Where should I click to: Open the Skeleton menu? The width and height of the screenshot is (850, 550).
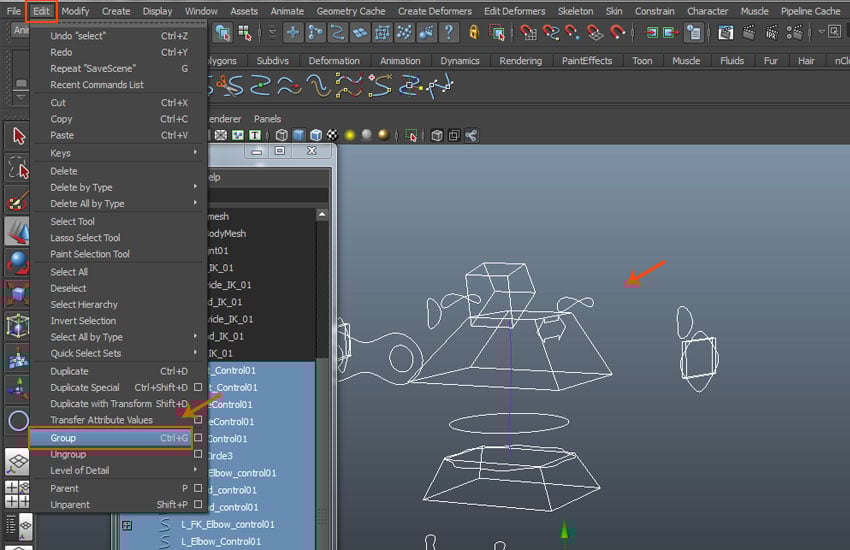pyautogui.click(x=575, y=11)
